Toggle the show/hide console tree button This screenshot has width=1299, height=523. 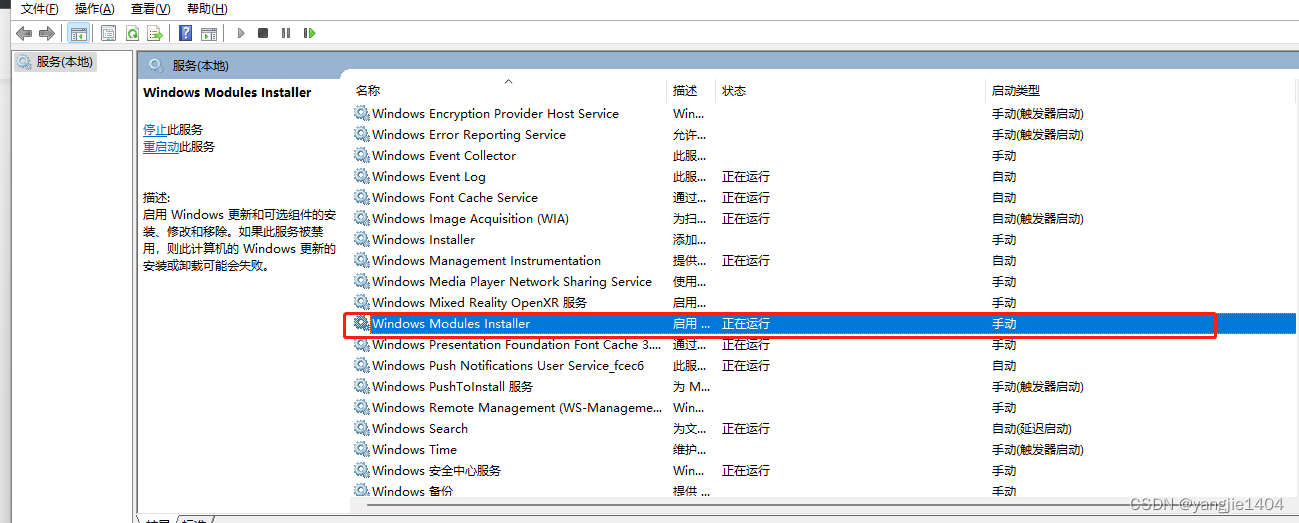coord(78,33)
